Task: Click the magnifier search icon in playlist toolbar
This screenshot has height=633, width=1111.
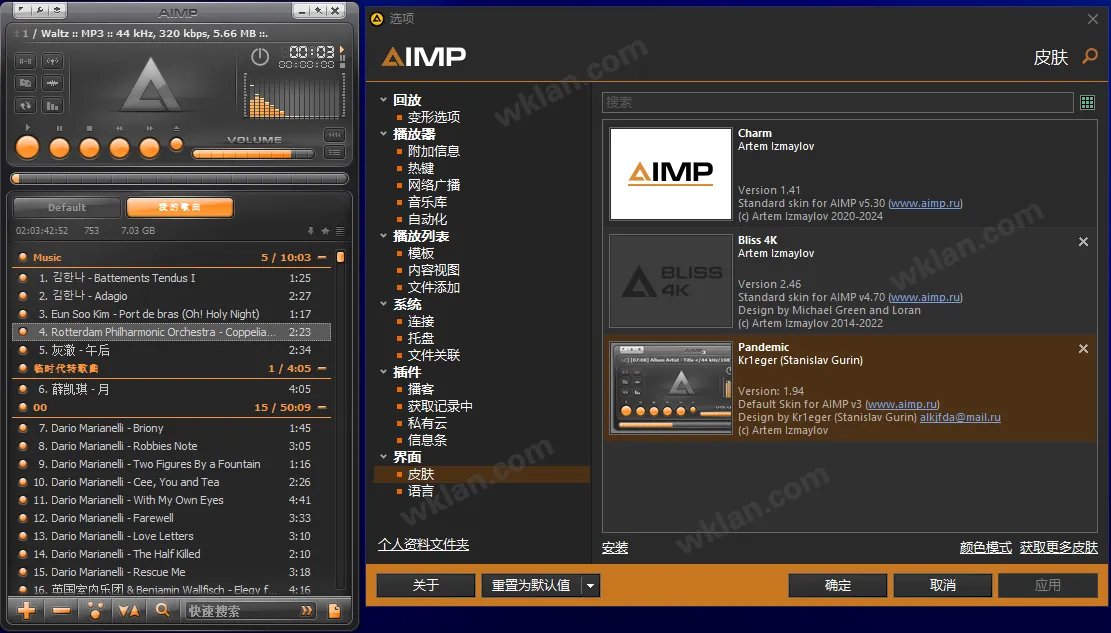Action: (163, 610)
